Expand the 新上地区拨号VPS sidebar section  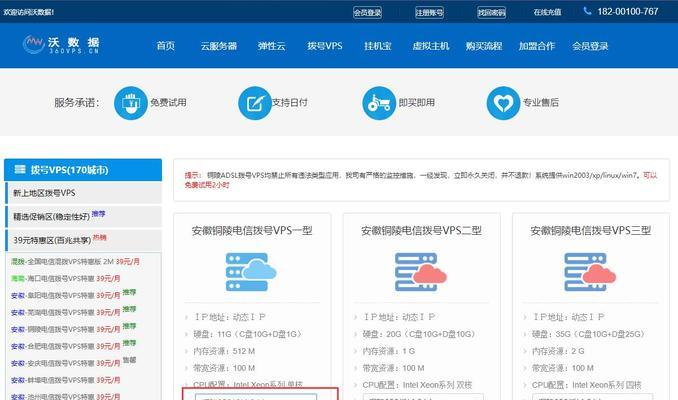83,193
